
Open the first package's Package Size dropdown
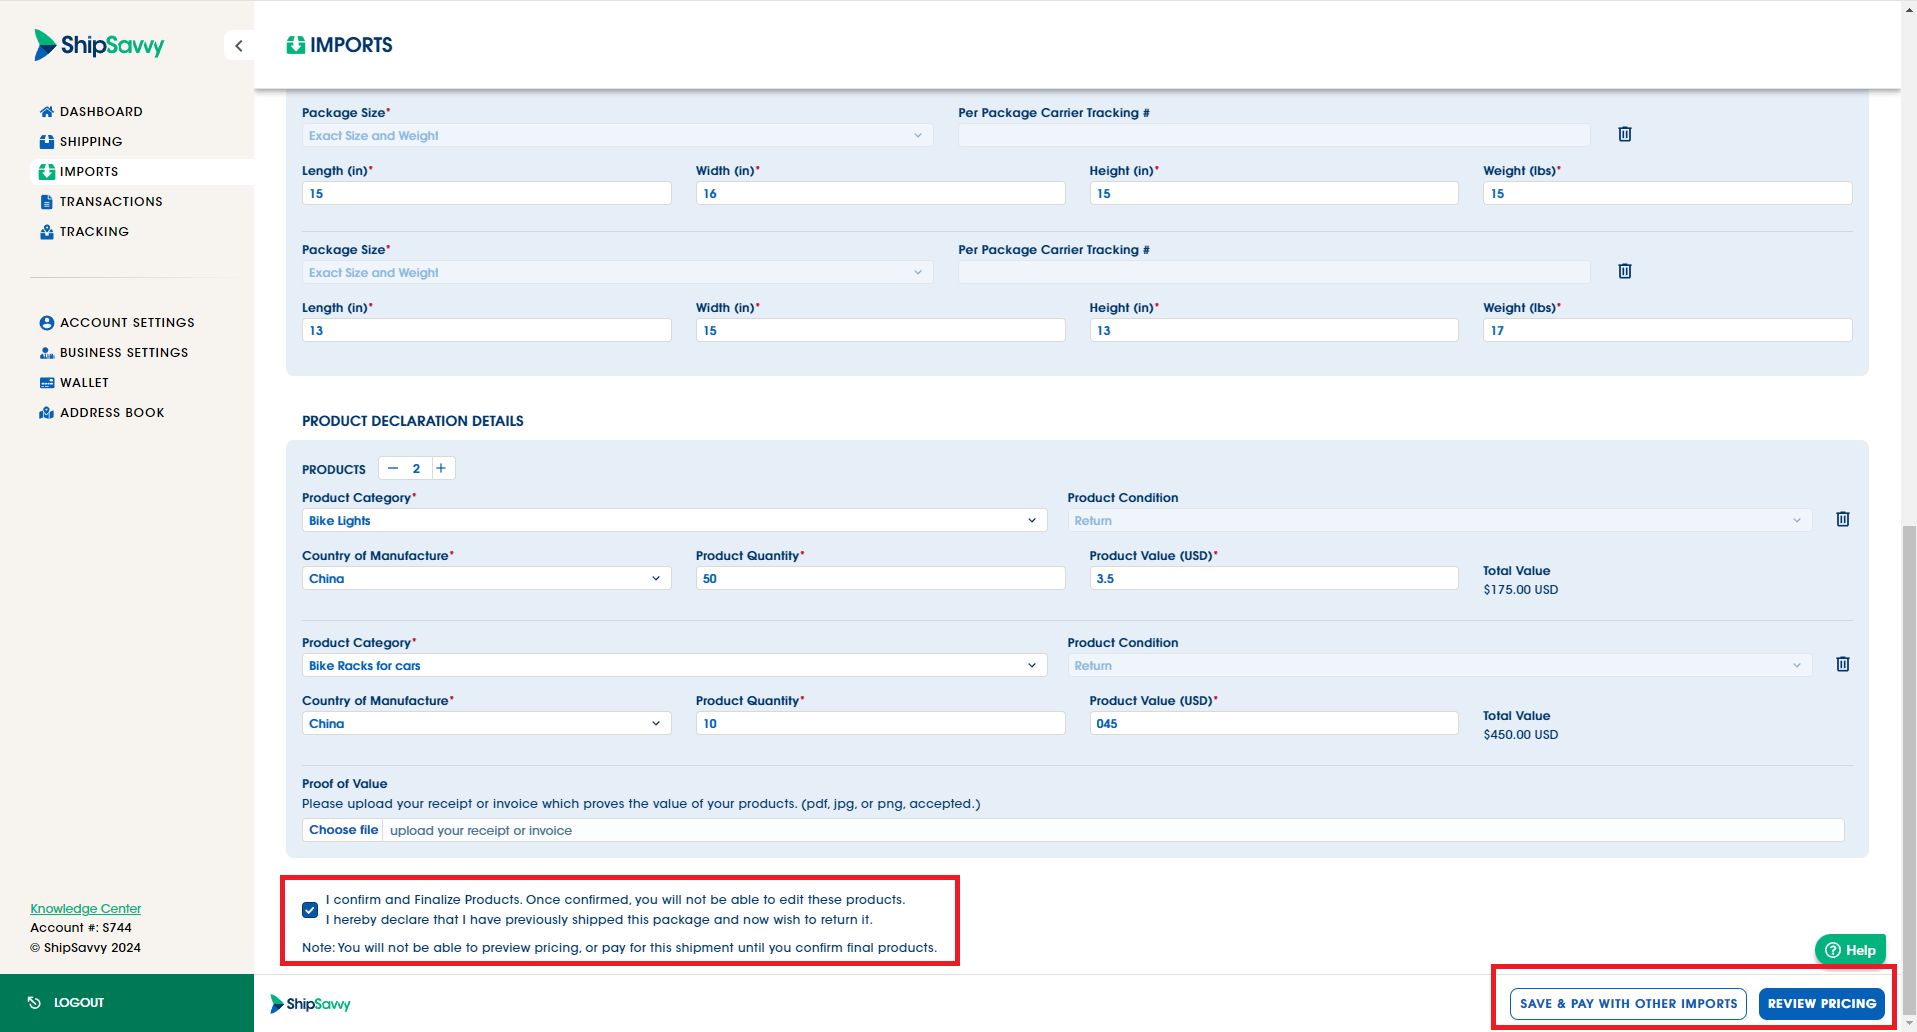[x=617, y=136]
